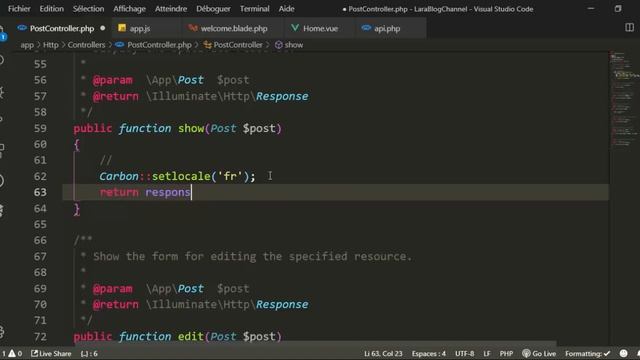Open the Aide menu
Image resolution: width=640 pixels, height=360 pixels.
pyautogui.click(x=286, y=9)
